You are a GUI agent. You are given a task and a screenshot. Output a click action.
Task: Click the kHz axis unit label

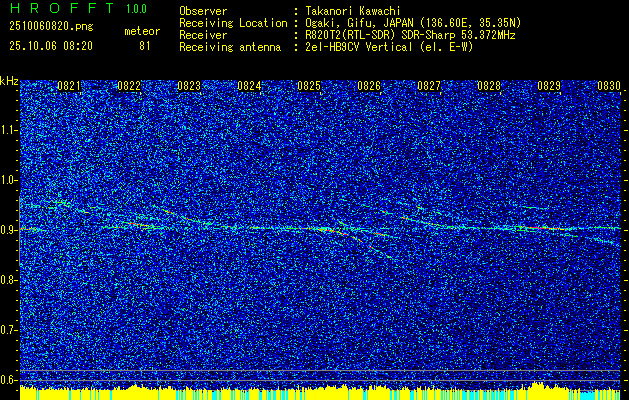tap(9, 81)
